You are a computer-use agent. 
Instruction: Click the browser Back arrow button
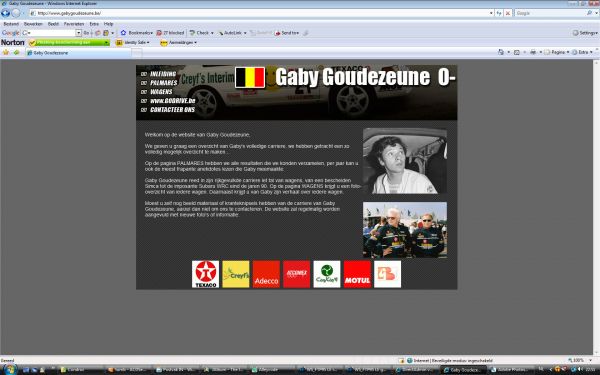point(5,13)
